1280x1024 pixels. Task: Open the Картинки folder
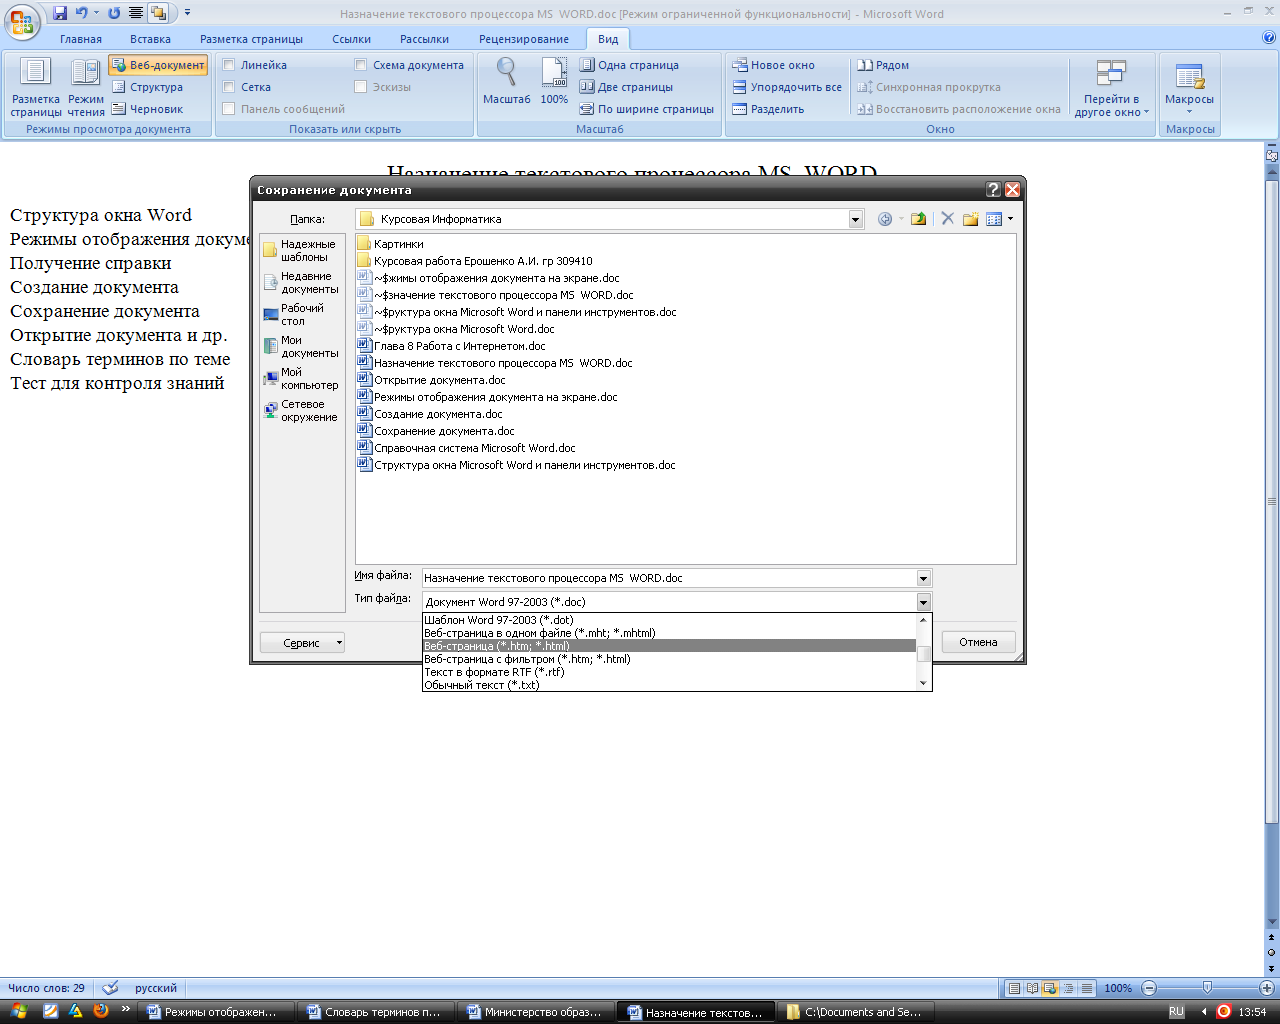(390, 244)
